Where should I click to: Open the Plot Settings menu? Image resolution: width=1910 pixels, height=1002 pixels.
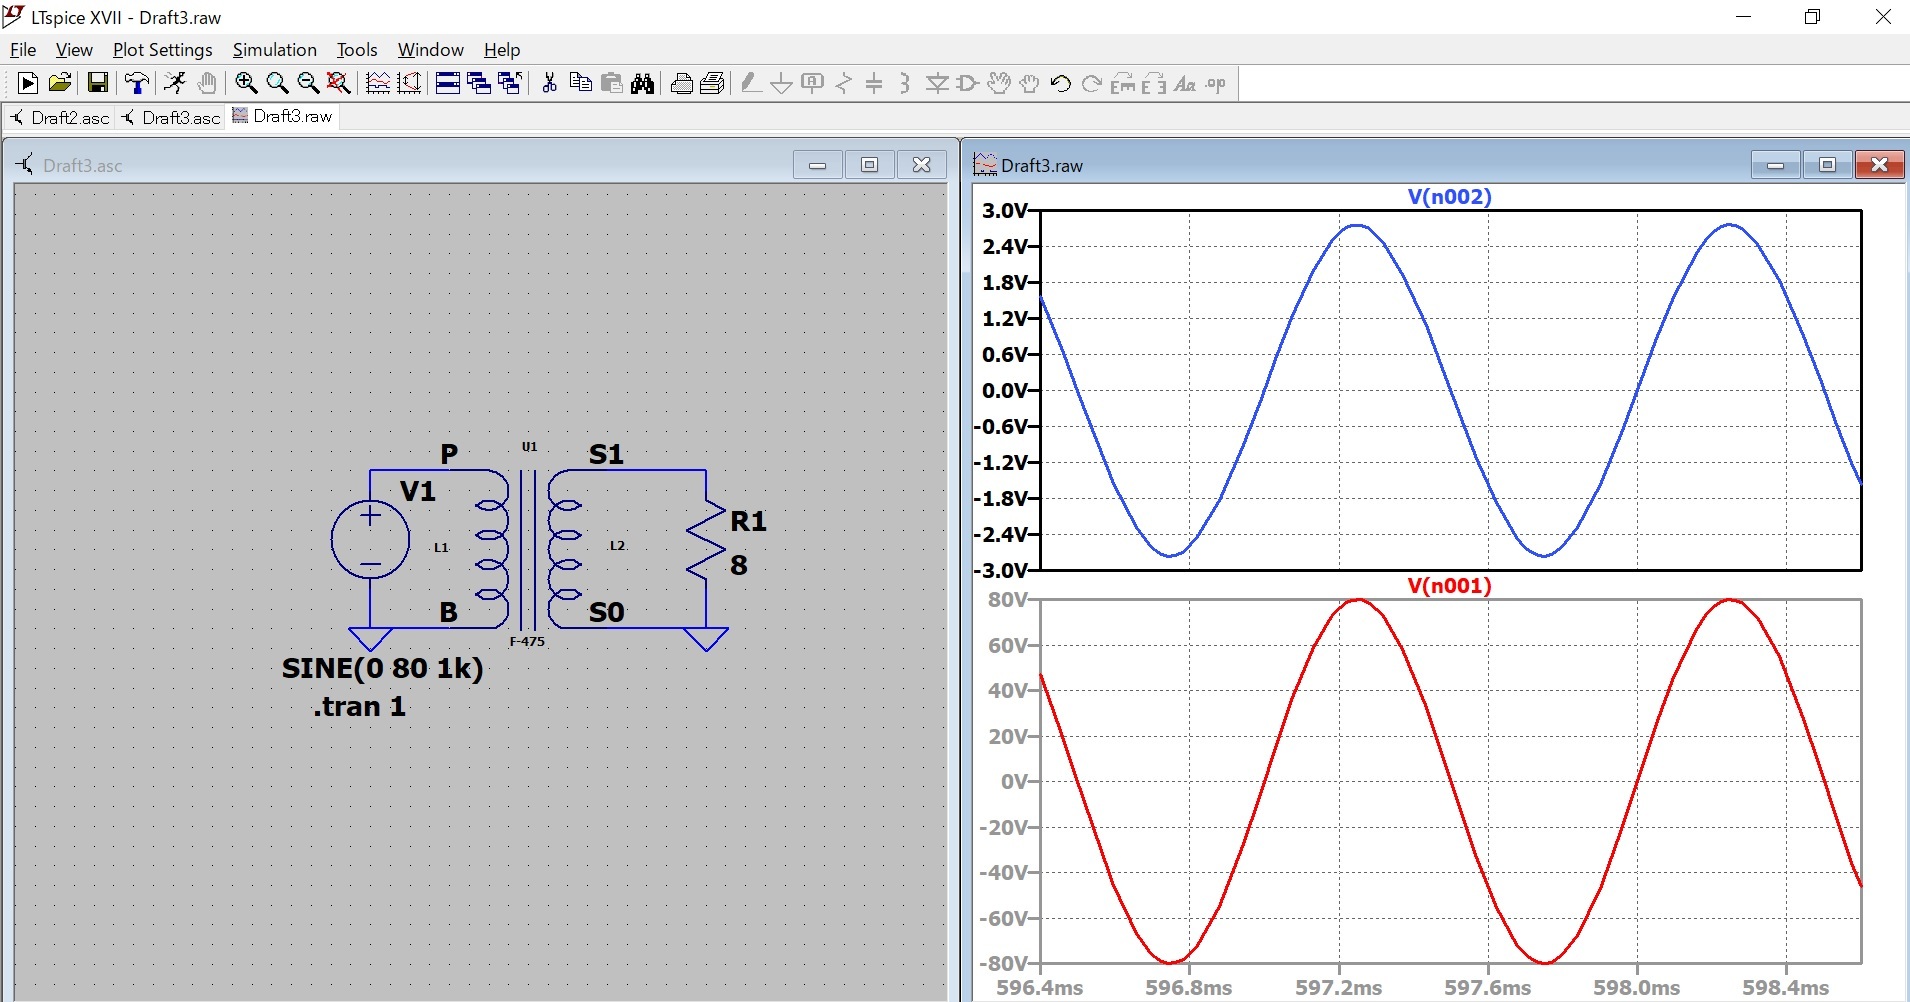point(162,50)
